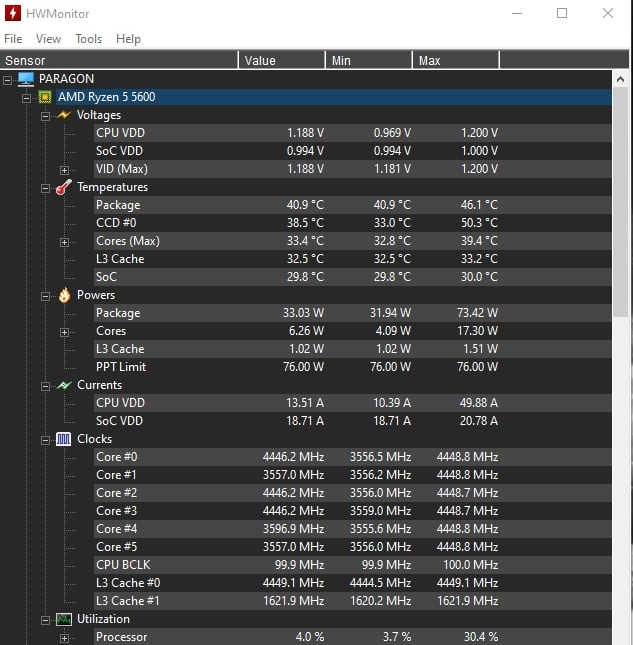Image resolution: width=633 pixels, height=645 pixels.
Task: Collapse the AMD Ryzen 5 5600 node
Action: pos(26,98)
